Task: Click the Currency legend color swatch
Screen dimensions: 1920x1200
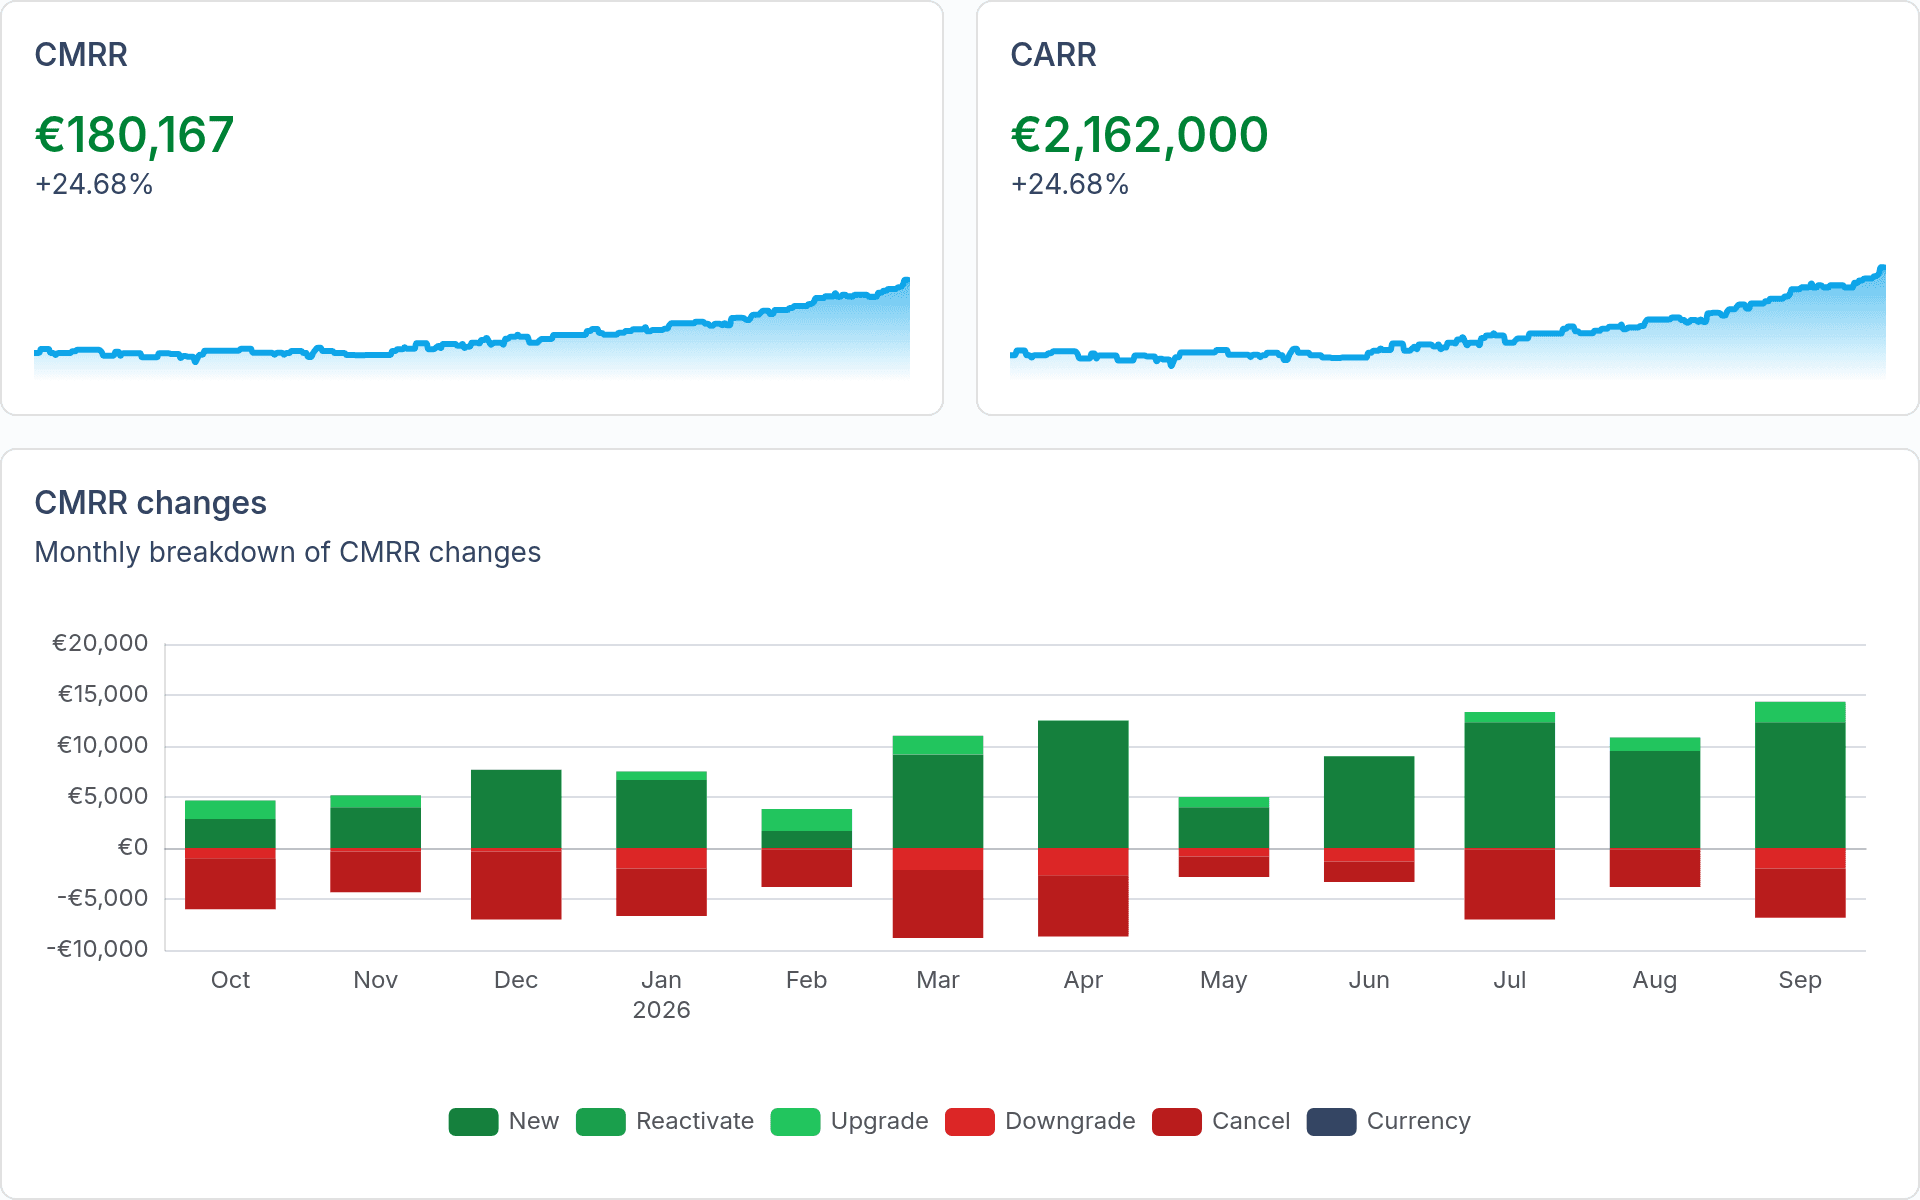Action: click(x=1331, y=1122)
